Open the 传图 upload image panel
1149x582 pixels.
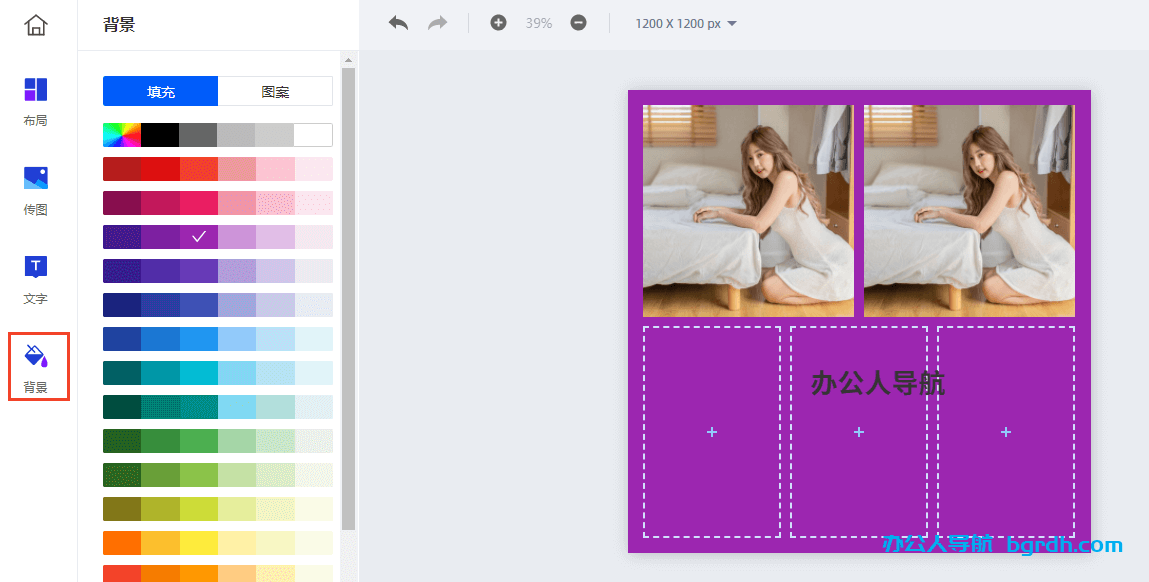tap(36, 190)
